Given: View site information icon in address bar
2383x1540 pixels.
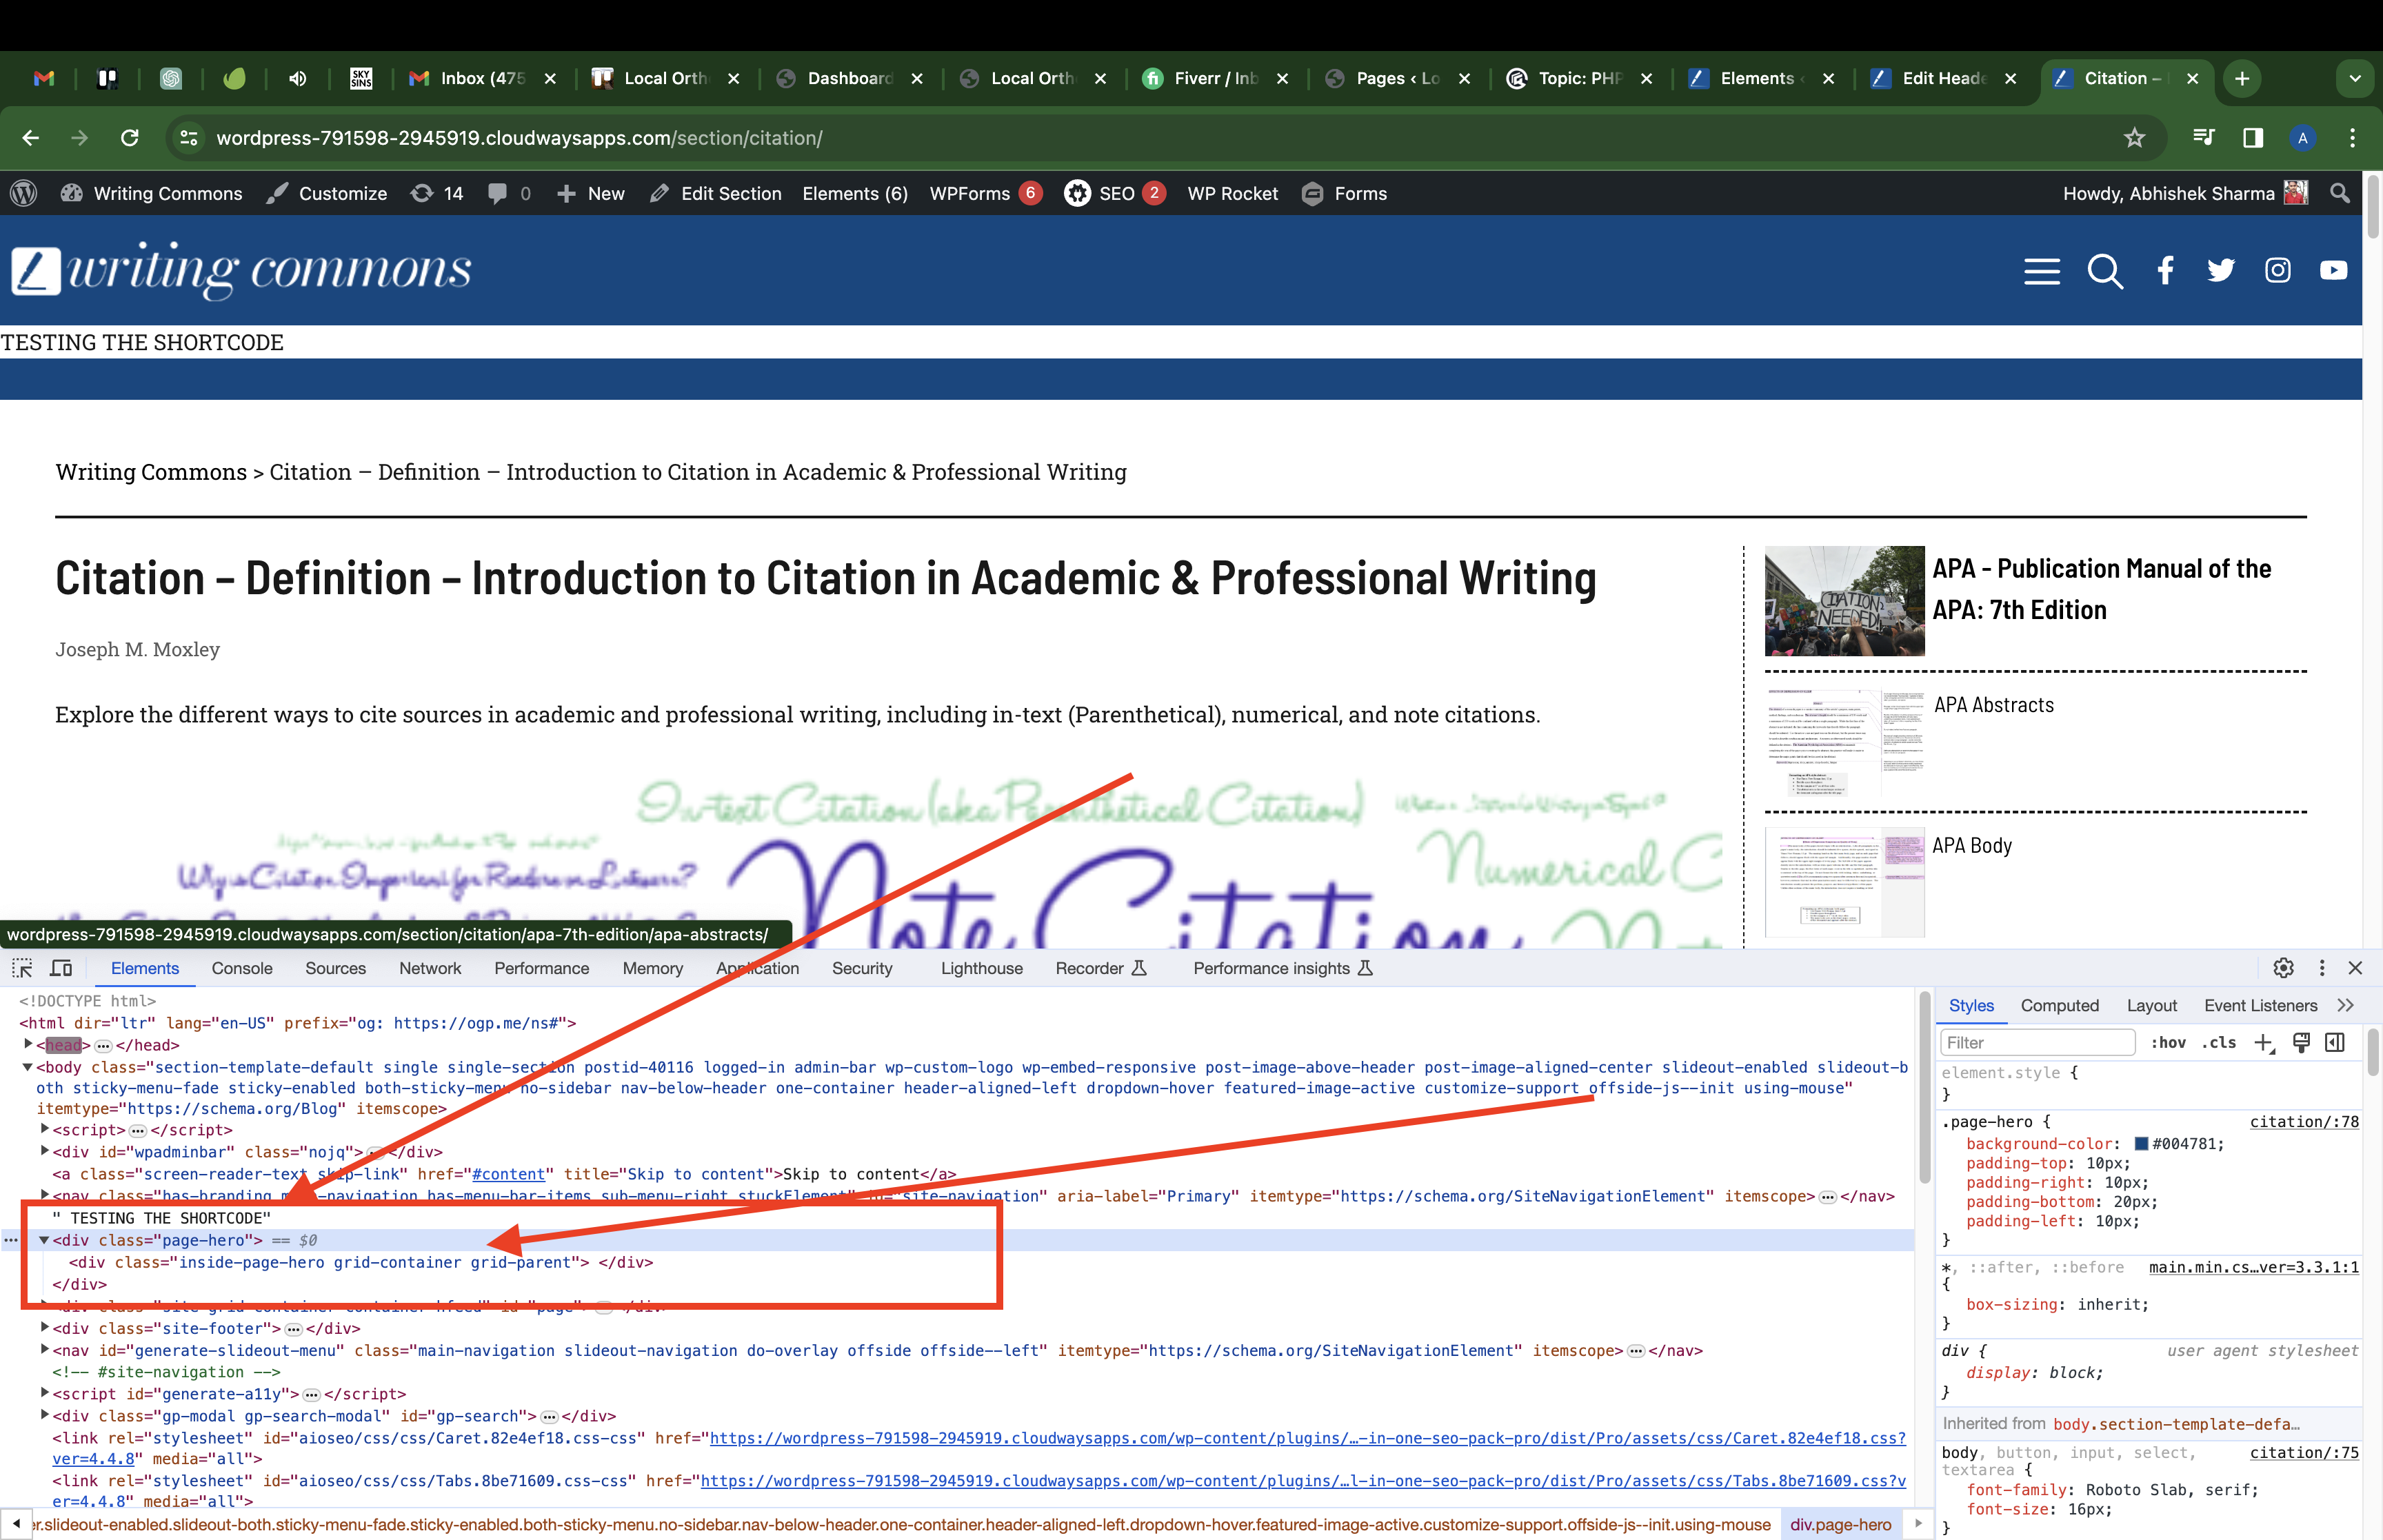Looking at the screenshot, I should point(188,138).
